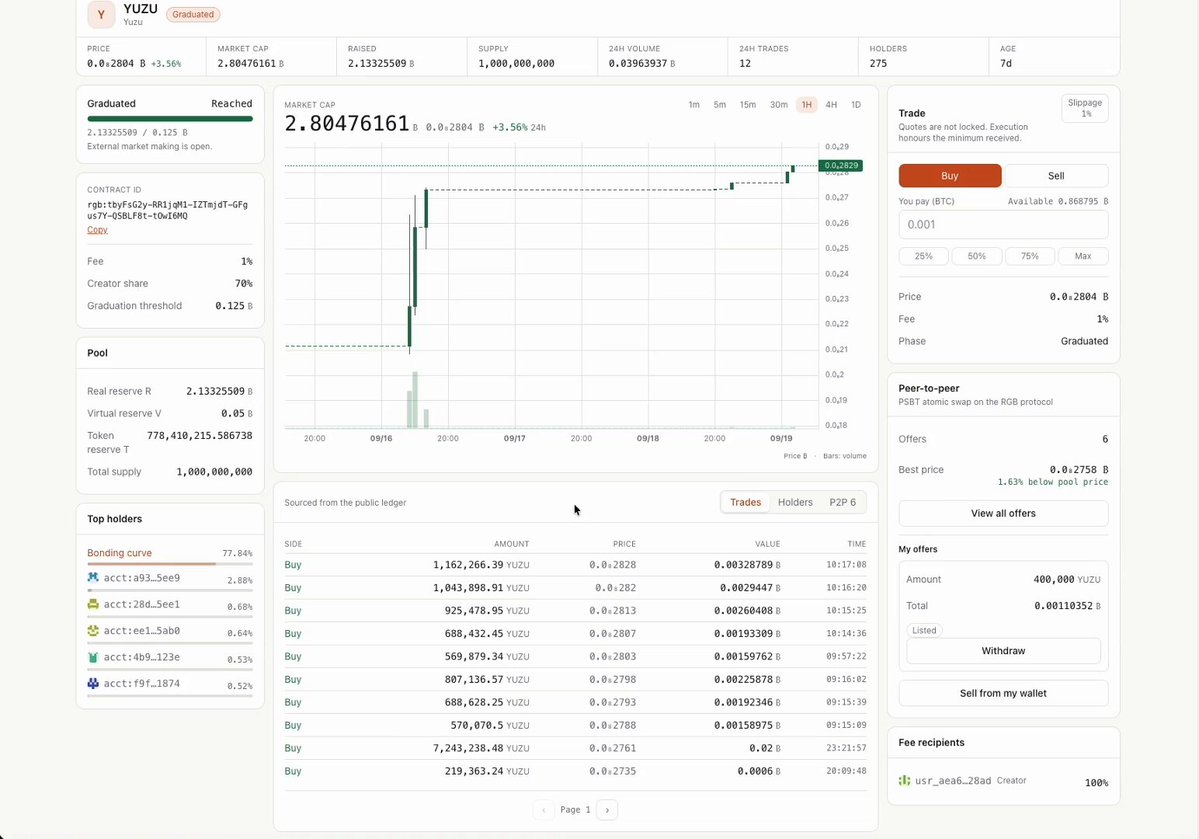Show the Trades tab
The image size is (1199, 839).
click(x=746, y=502)
